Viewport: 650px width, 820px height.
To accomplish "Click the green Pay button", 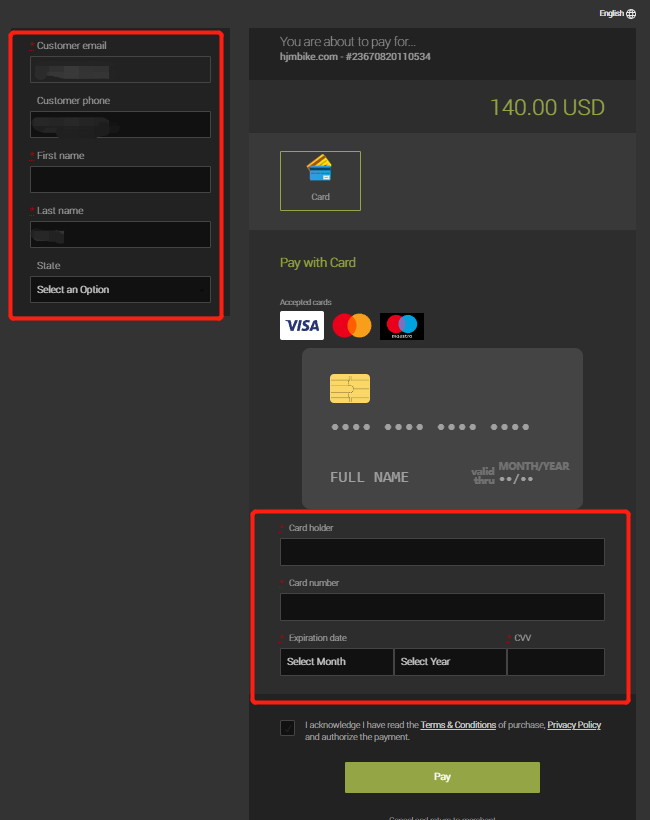I will coord(442,777).
